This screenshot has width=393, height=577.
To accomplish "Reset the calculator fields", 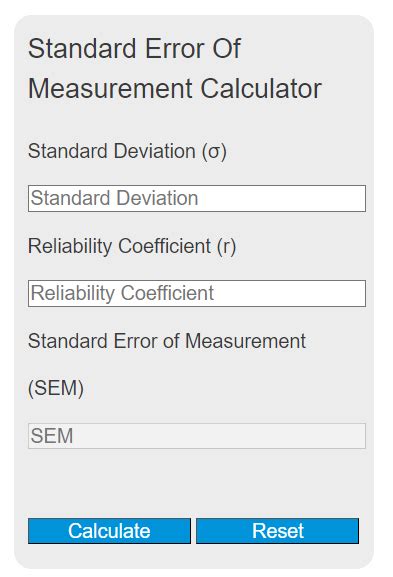I will pyautogui.click(x=277, y=531).
